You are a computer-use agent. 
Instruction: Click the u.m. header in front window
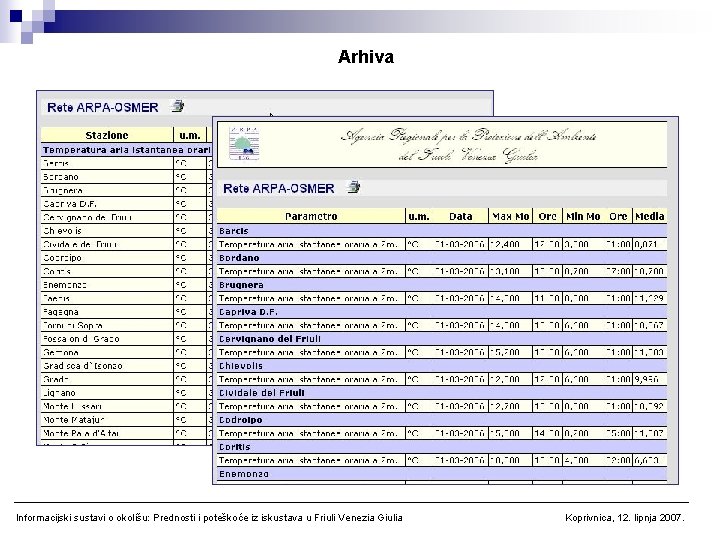pos(419,216)
